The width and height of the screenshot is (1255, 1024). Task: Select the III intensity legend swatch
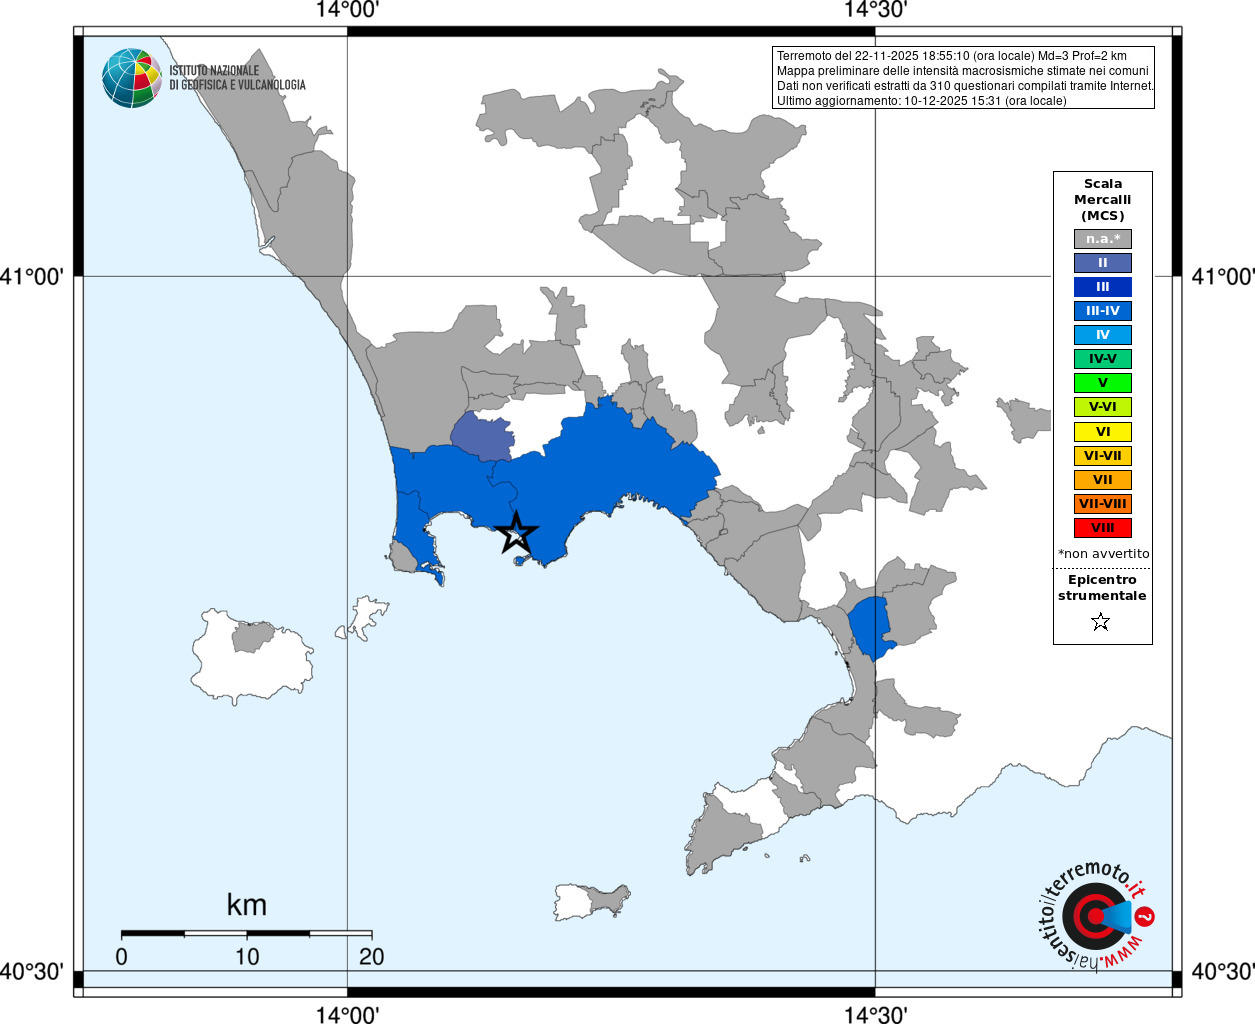(1103, 287)
